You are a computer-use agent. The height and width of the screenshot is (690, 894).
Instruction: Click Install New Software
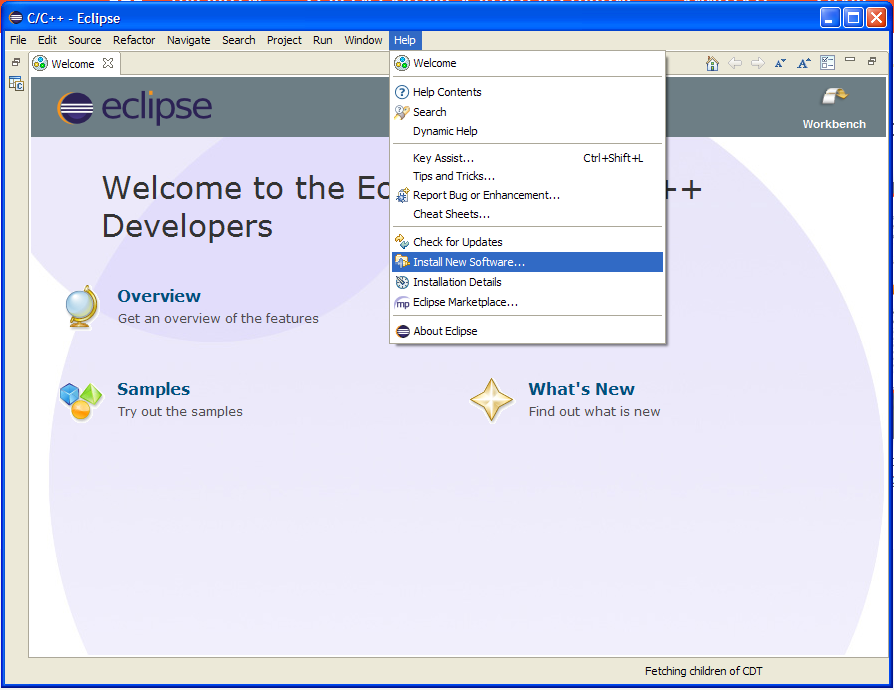[x=527, y=262]
